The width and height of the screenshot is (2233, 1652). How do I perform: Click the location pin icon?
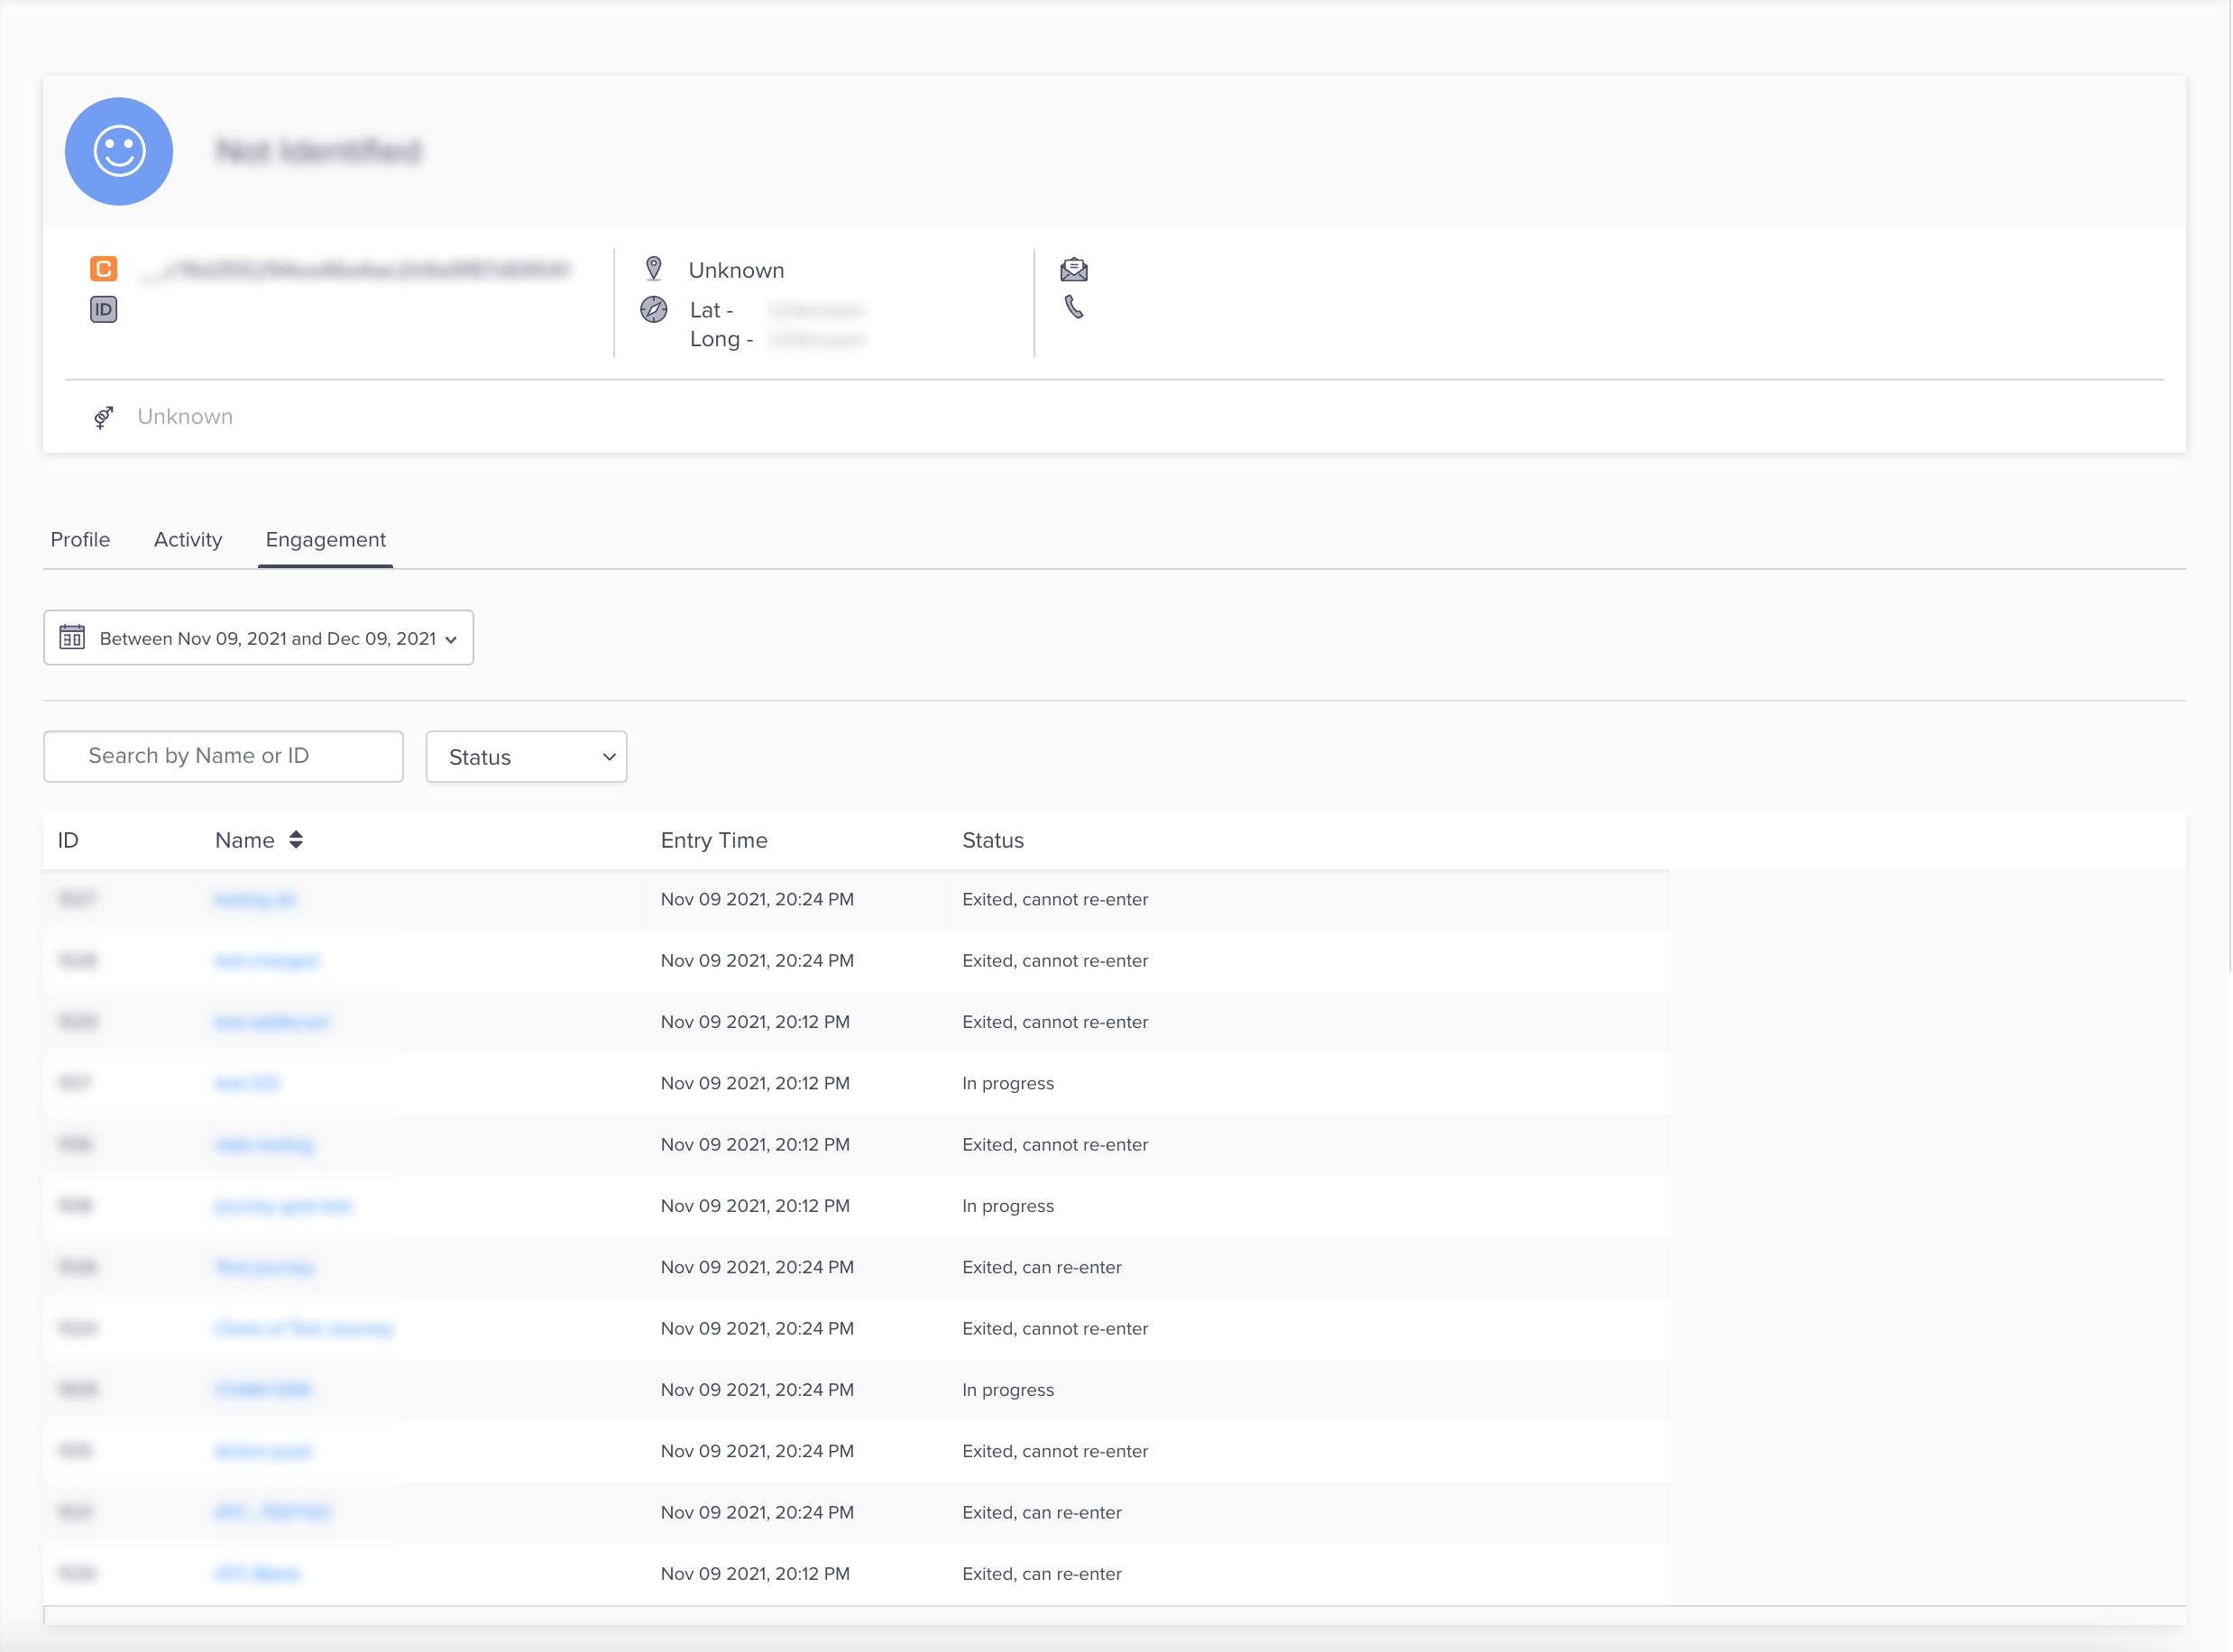pyautogui.click(x=654, y=269)
